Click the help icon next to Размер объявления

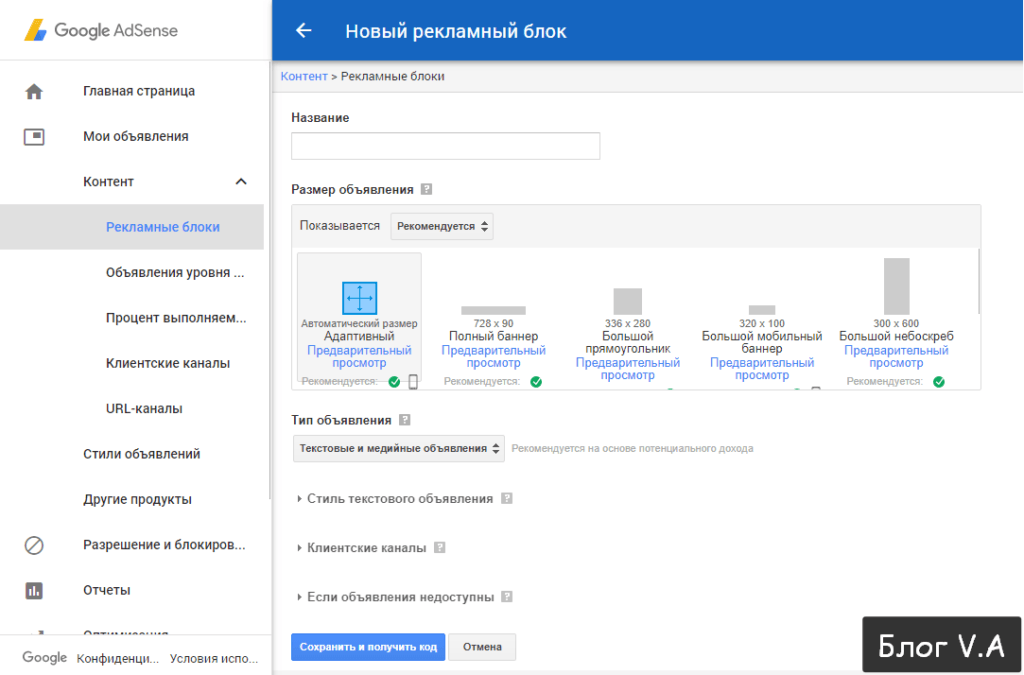point(426,189)
